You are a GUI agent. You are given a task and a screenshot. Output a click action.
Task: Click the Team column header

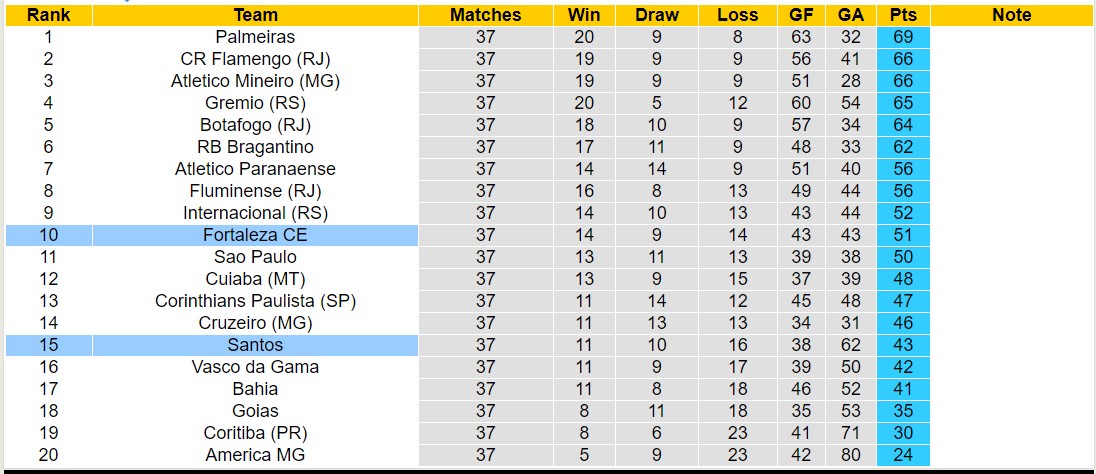click(255, 15)
